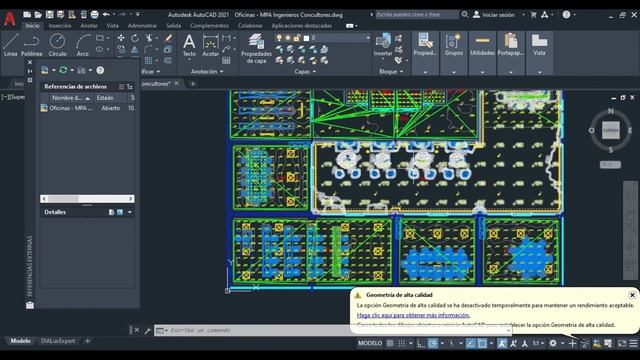Open the Iniciar sesión dropdown arrow
The height and width of the screenshot is (360, 640).
pos(523,15)
